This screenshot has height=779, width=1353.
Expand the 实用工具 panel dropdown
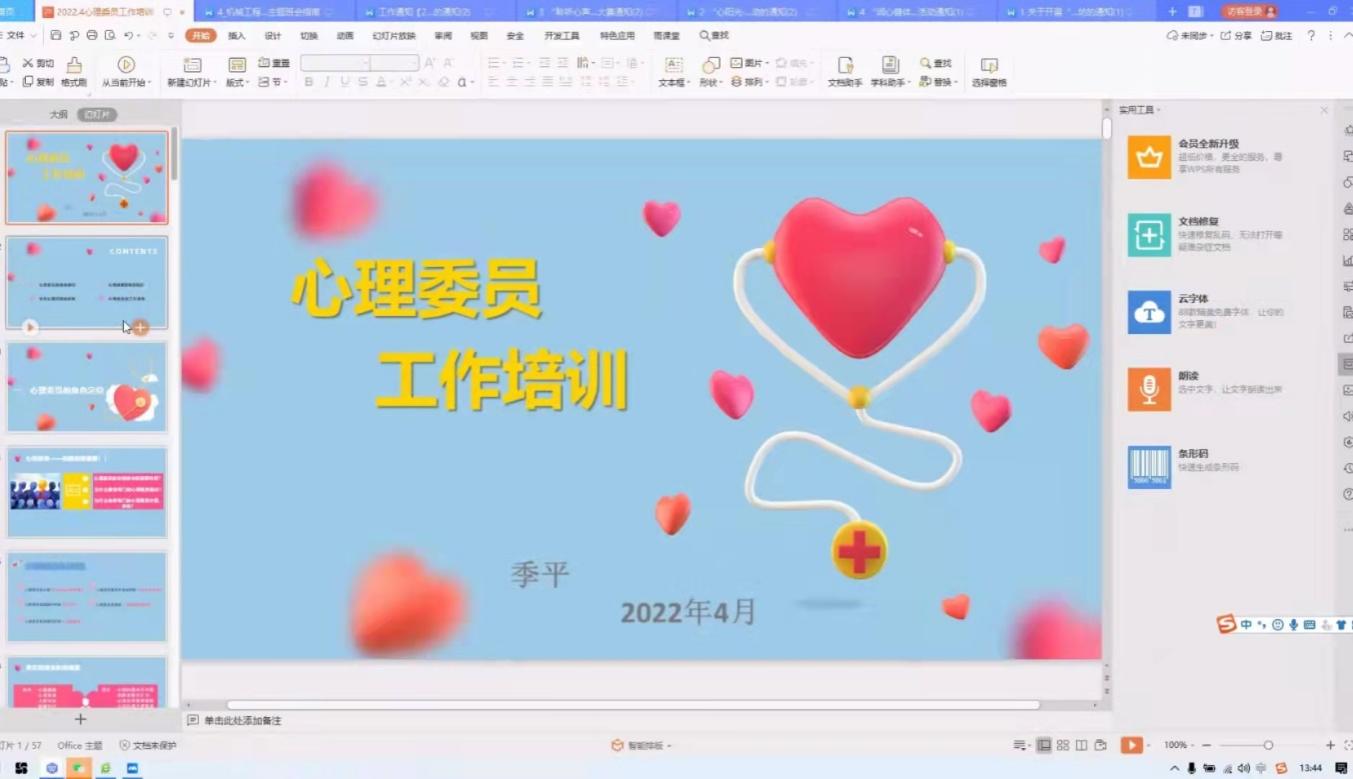click(1140, 110)
